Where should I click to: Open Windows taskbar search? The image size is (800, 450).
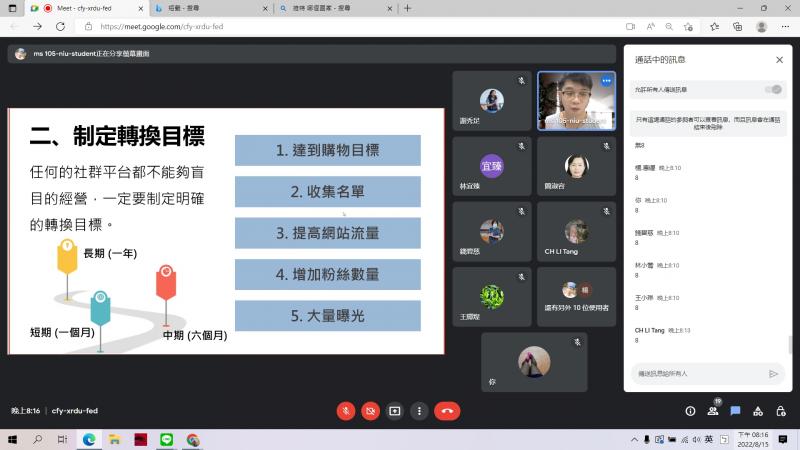[x=37, y=439]
